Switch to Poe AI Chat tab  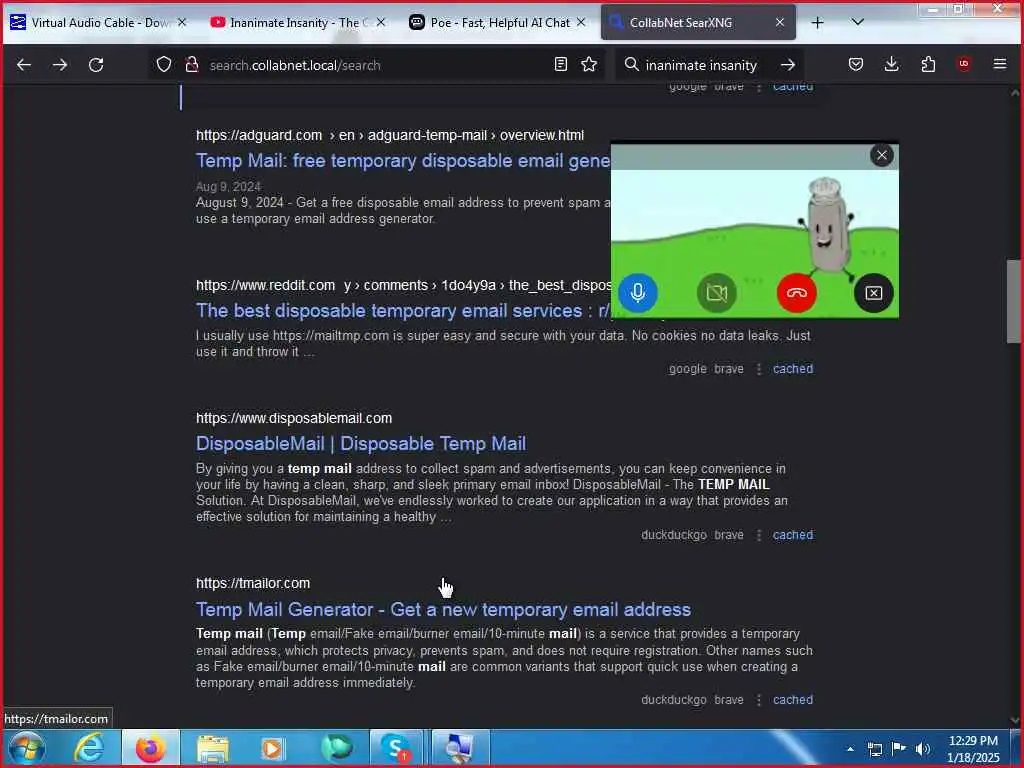498,23
